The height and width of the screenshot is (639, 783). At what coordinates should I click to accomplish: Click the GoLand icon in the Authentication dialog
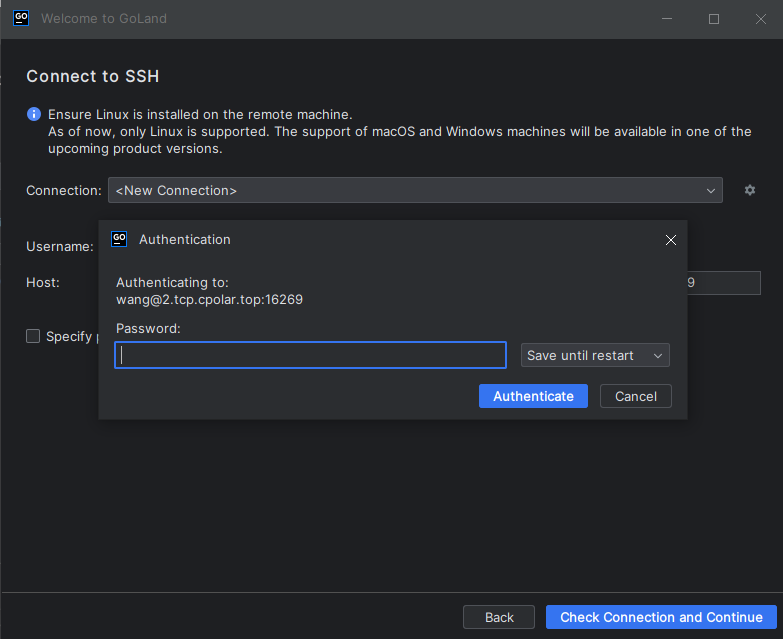(x=119, y=239)
